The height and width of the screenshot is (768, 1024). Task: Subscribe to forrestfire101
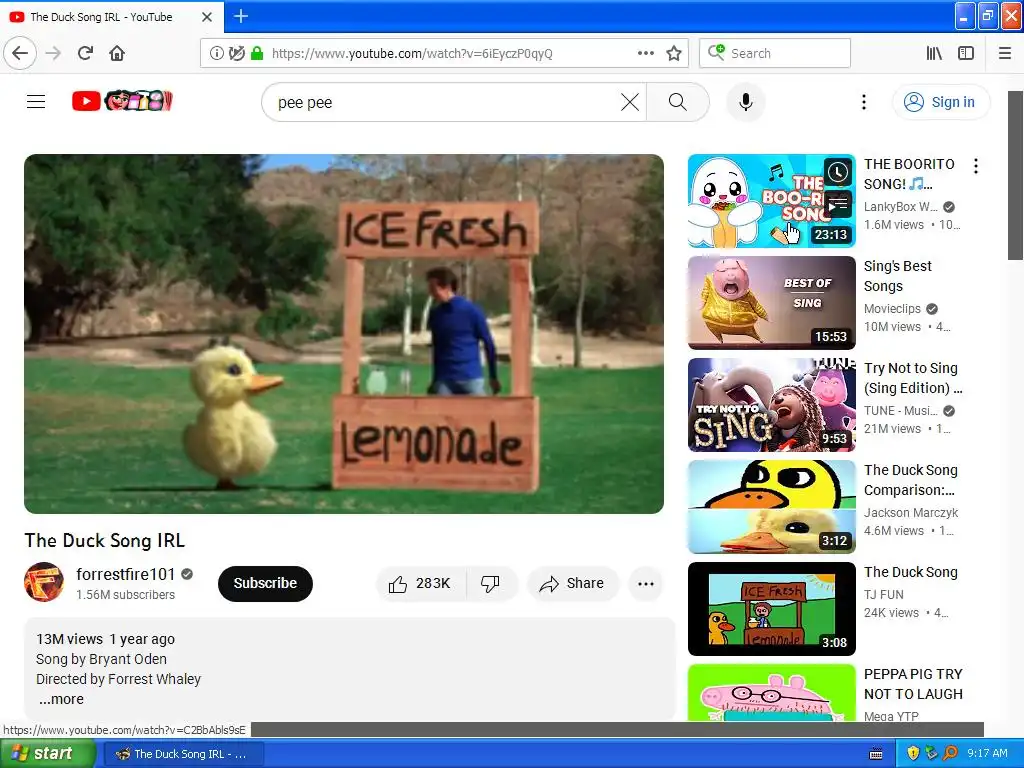click(265, 583)
